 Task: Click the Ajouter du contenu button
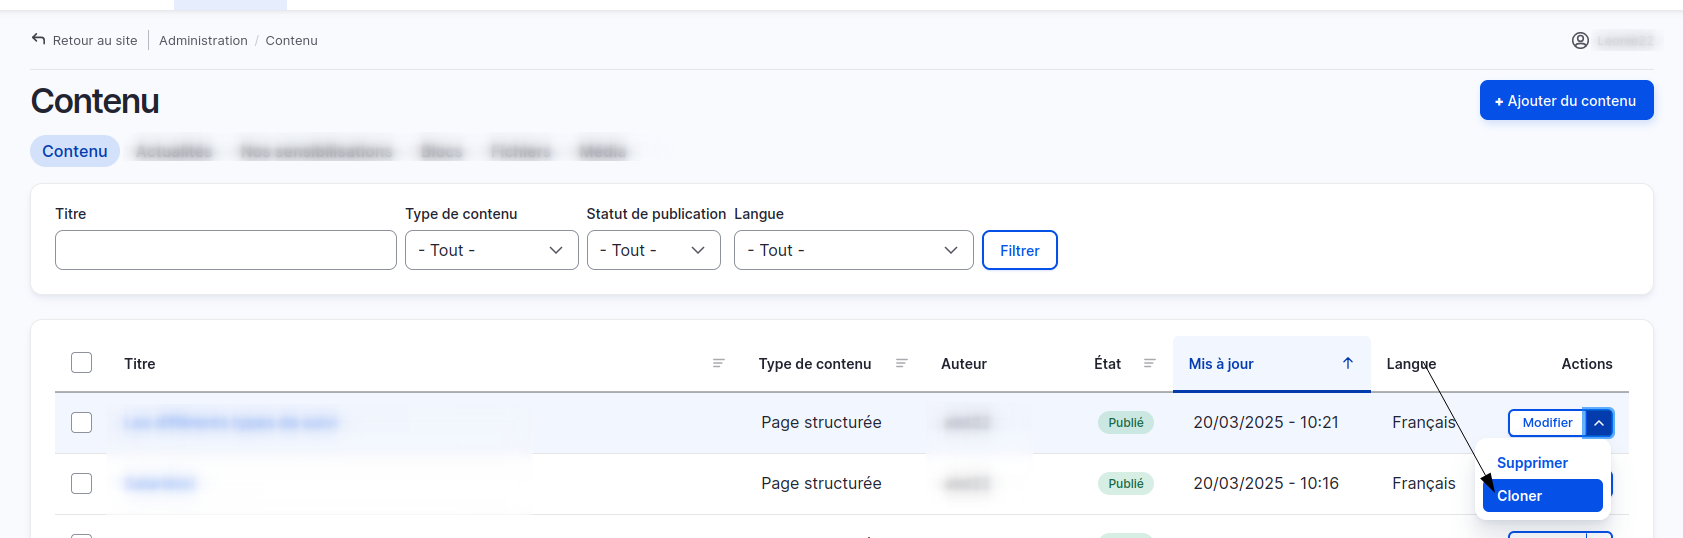click(x=1566, y=100)
